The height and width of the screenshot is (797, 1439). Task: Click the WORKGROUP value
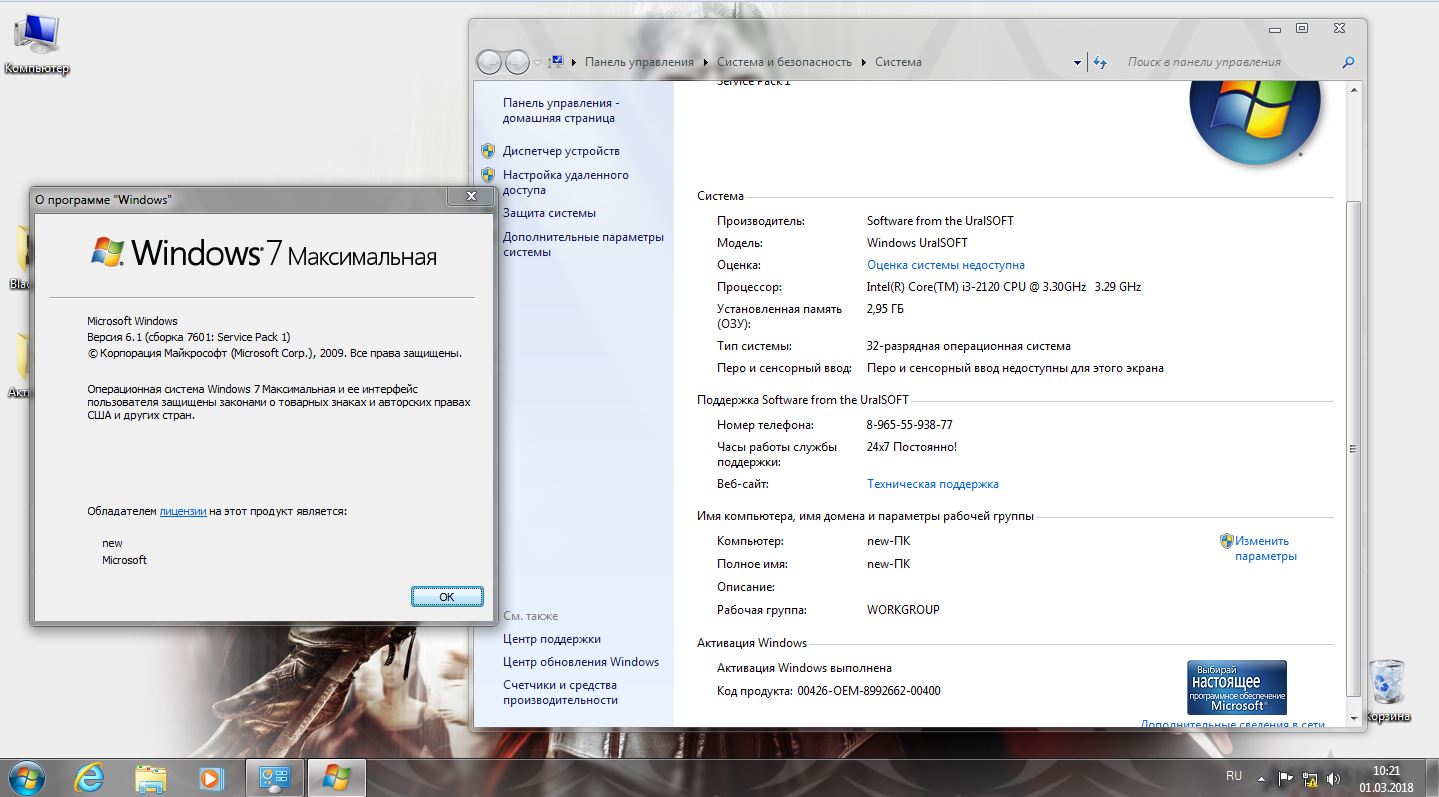(x=903, y=610)
